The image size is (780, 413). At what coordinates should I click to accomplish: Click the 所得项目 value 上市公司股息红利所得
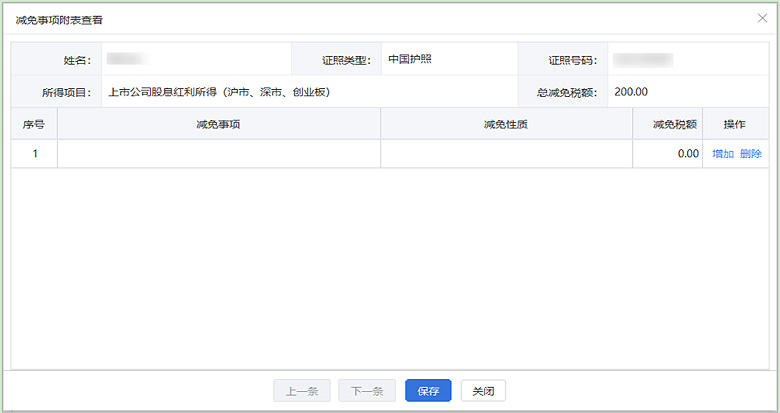(x=219, y=92)
